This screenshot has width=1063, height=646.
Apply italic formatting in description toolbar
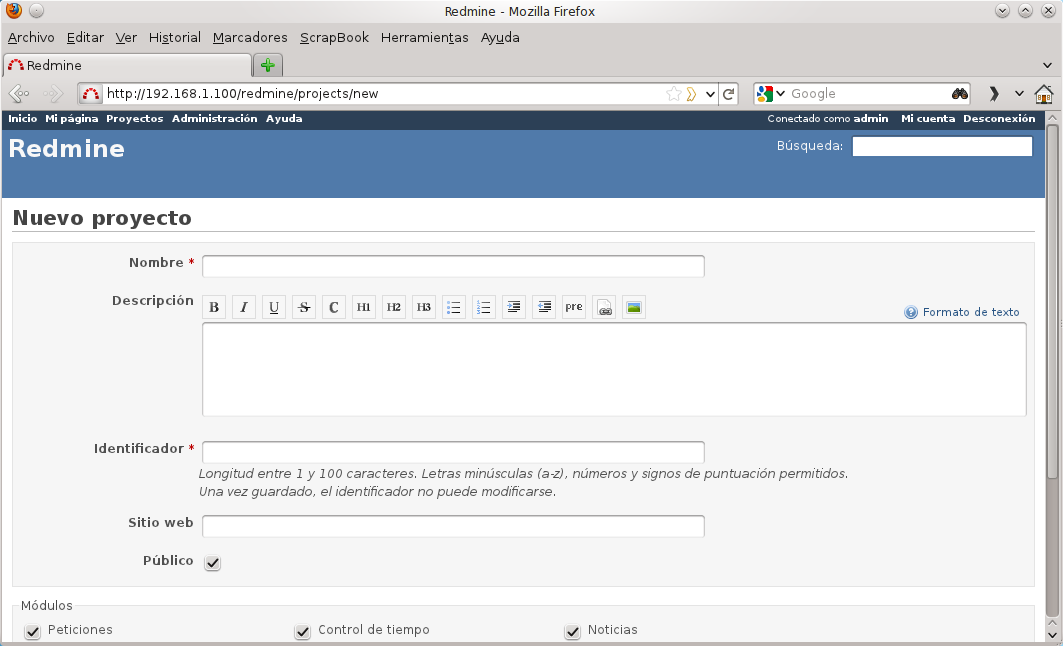point(243,307)
